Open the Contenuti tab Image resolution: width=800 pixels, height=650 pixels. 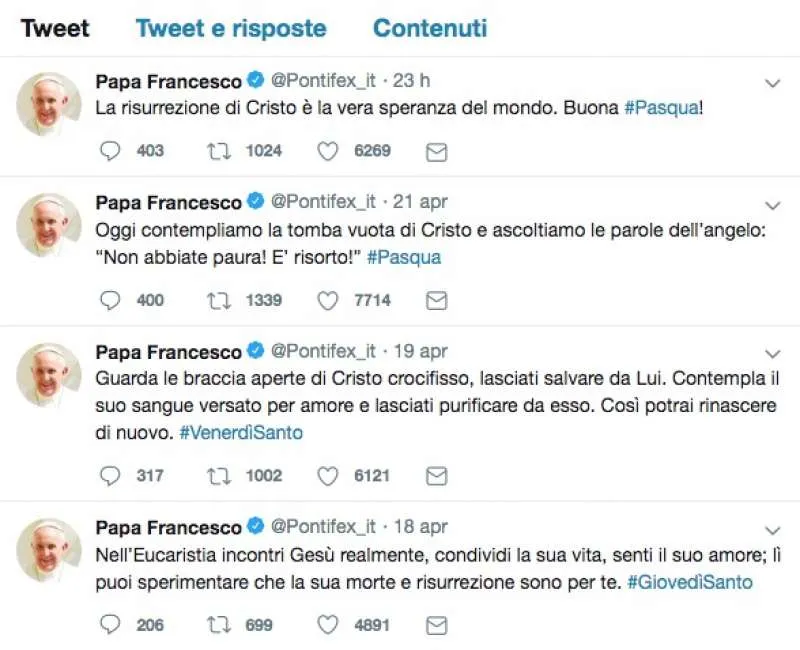(x=430, y=28)
